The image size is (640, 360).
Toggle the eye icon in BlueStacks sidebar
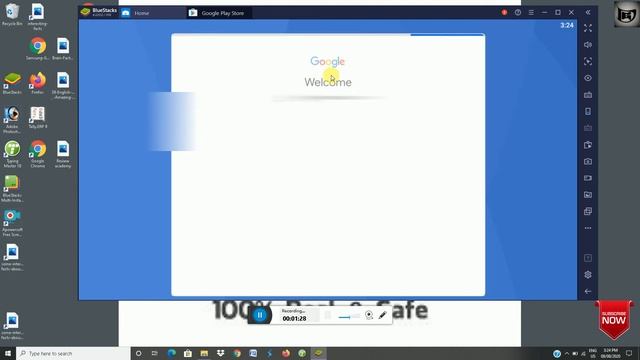[x=588, y=78]
